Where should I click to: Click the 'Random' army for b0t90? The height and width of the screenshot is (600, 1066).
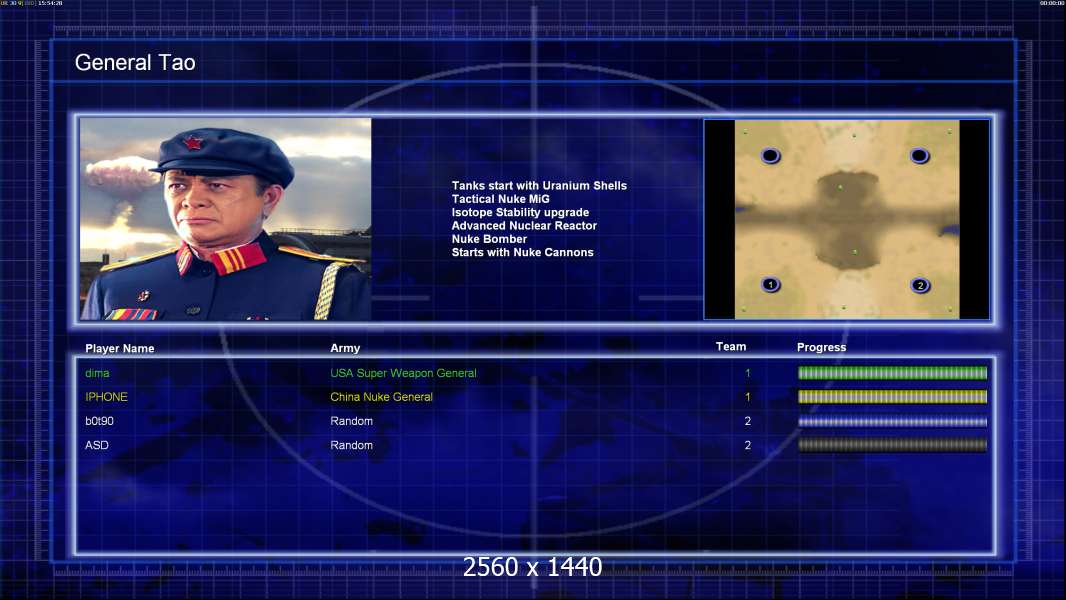(351, 421)
